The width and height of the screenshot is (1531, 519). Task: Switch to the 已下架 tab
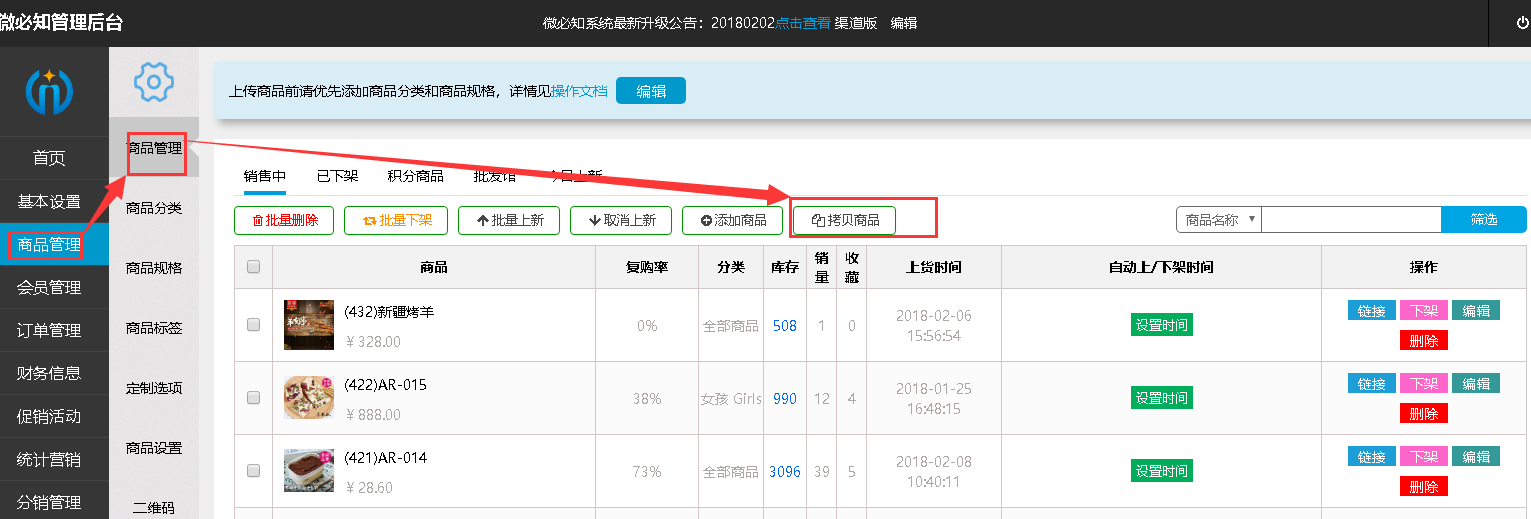(337, 177)
